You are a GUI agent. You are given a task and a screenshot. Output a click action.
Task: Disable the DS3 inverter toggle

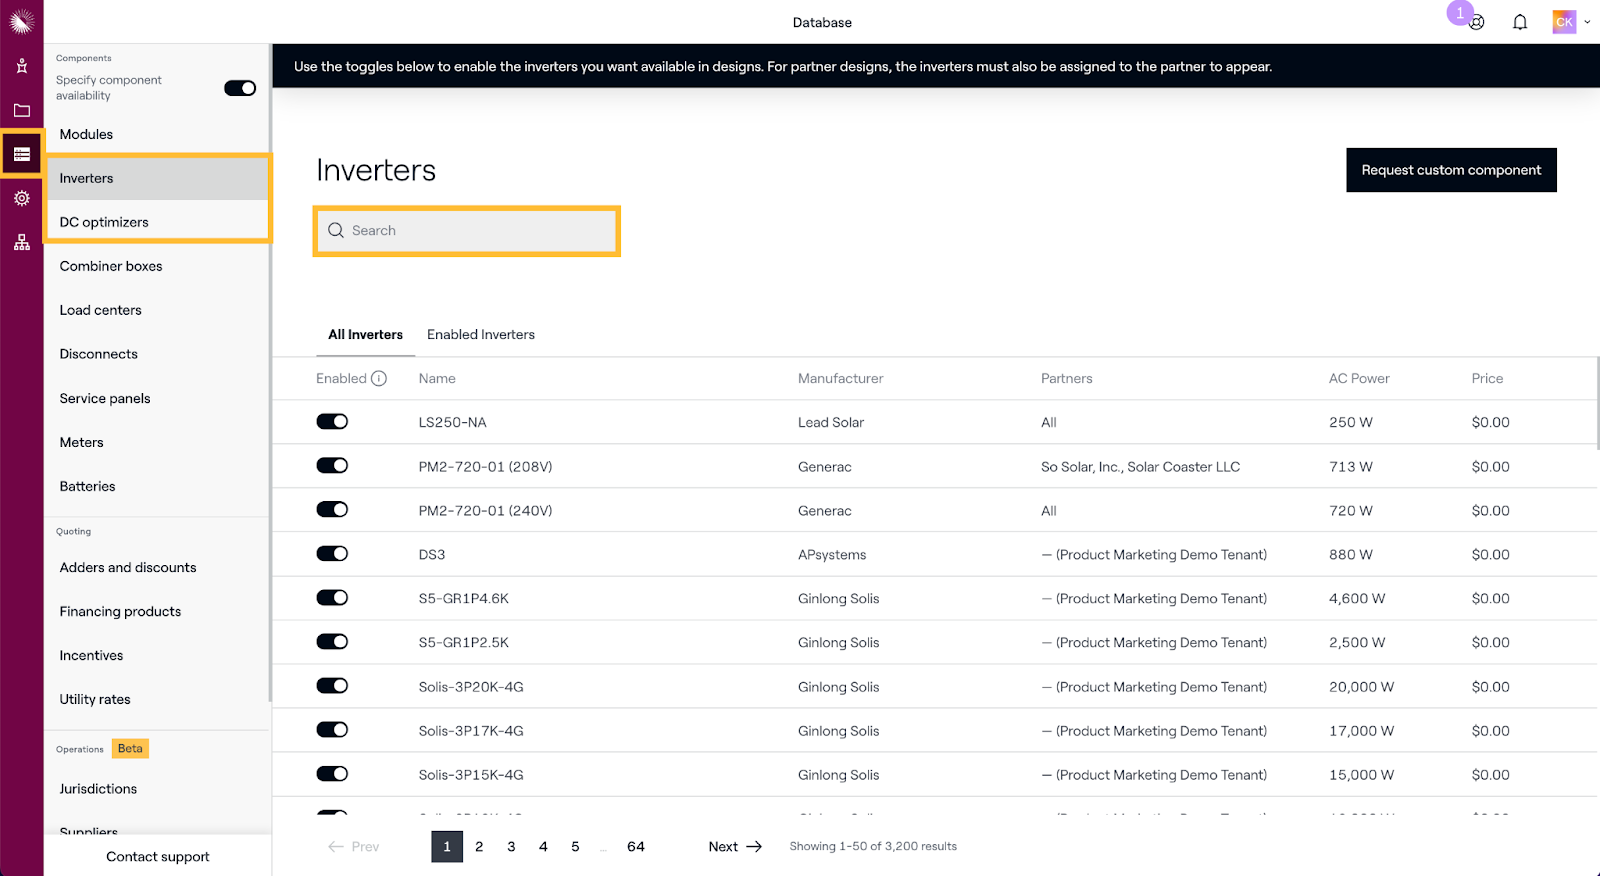(x=332, y=554)
